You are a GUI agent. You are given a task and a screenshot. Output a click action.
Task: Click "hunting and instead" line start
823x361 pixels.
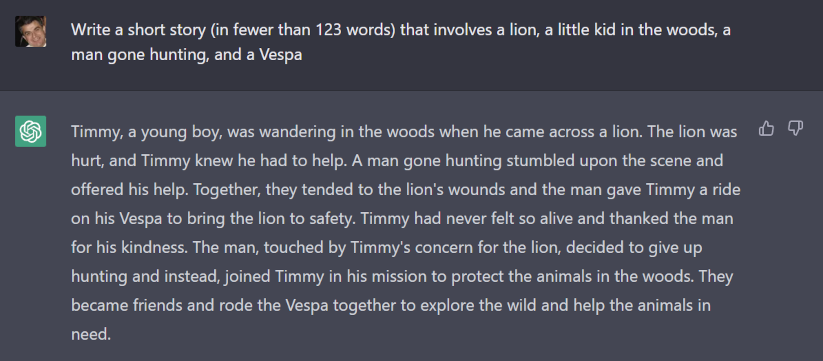(x=144, y=275)
